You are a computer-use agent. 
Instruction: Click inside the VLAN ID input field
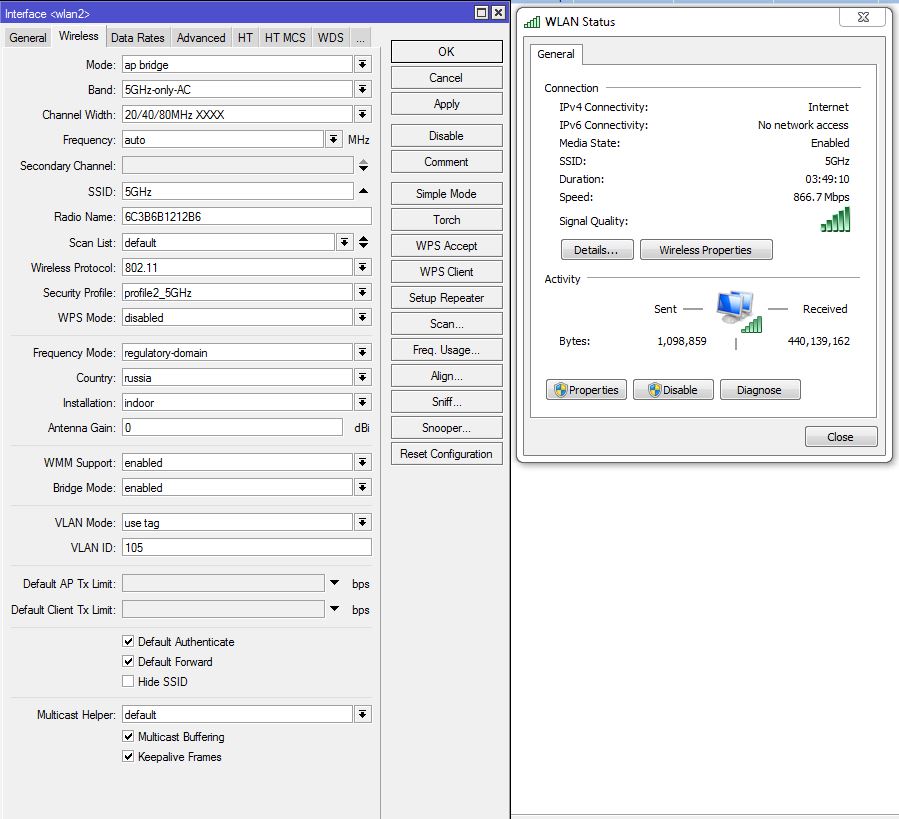[x=245, y=546]
